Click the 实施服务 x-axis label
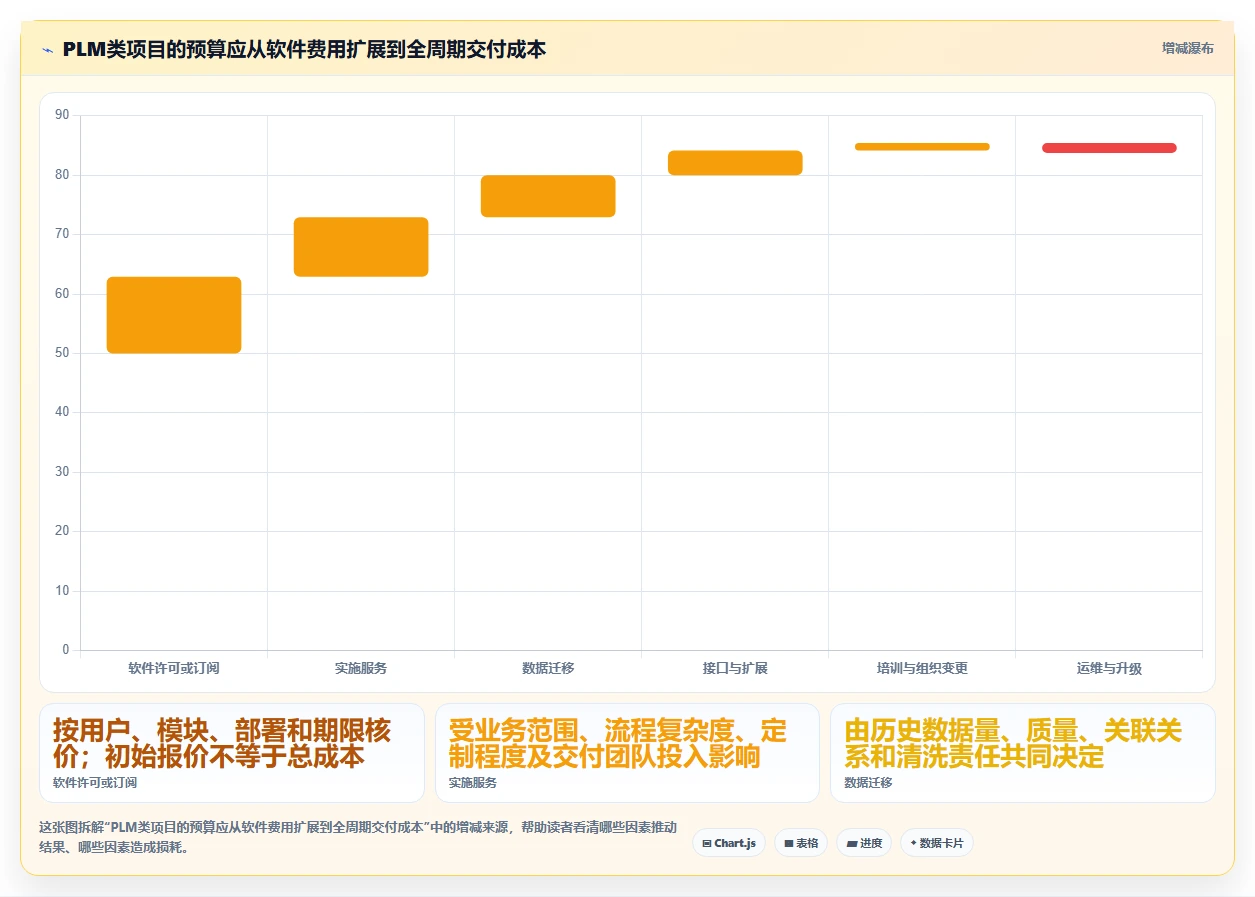The width and height of the screenshot is (1255, 897). pos(361,668)
